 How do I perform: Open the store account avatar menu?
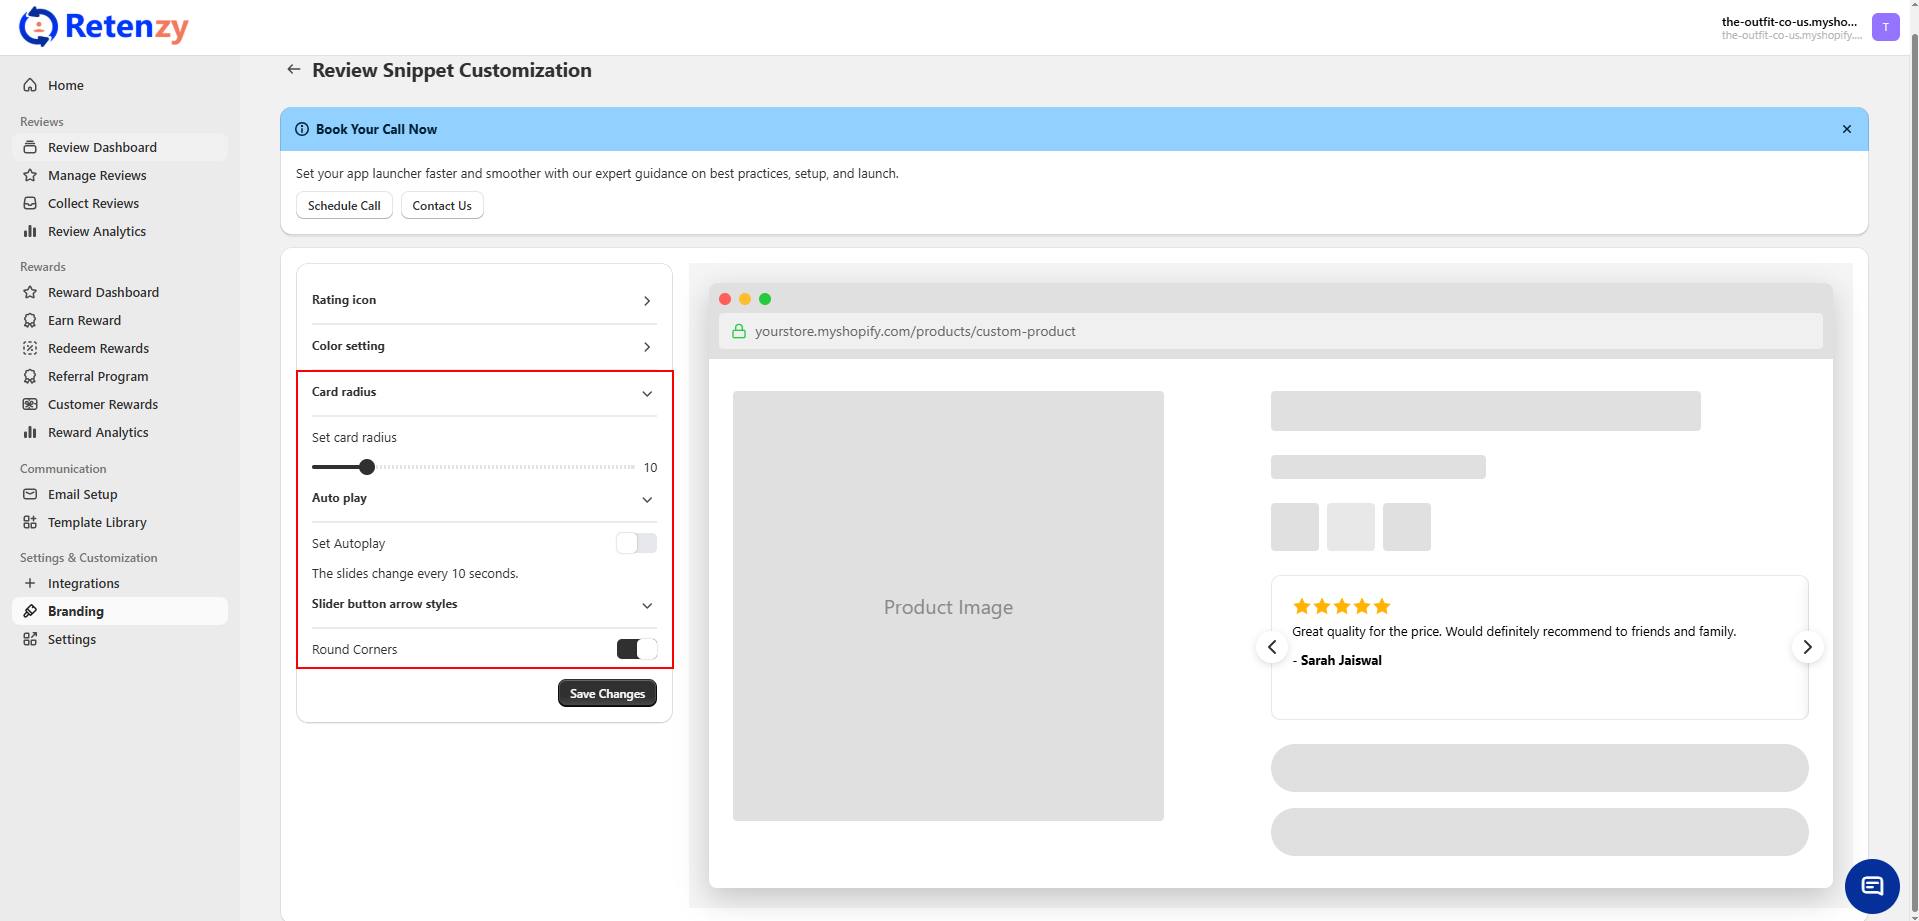(x=1885, y=27)
